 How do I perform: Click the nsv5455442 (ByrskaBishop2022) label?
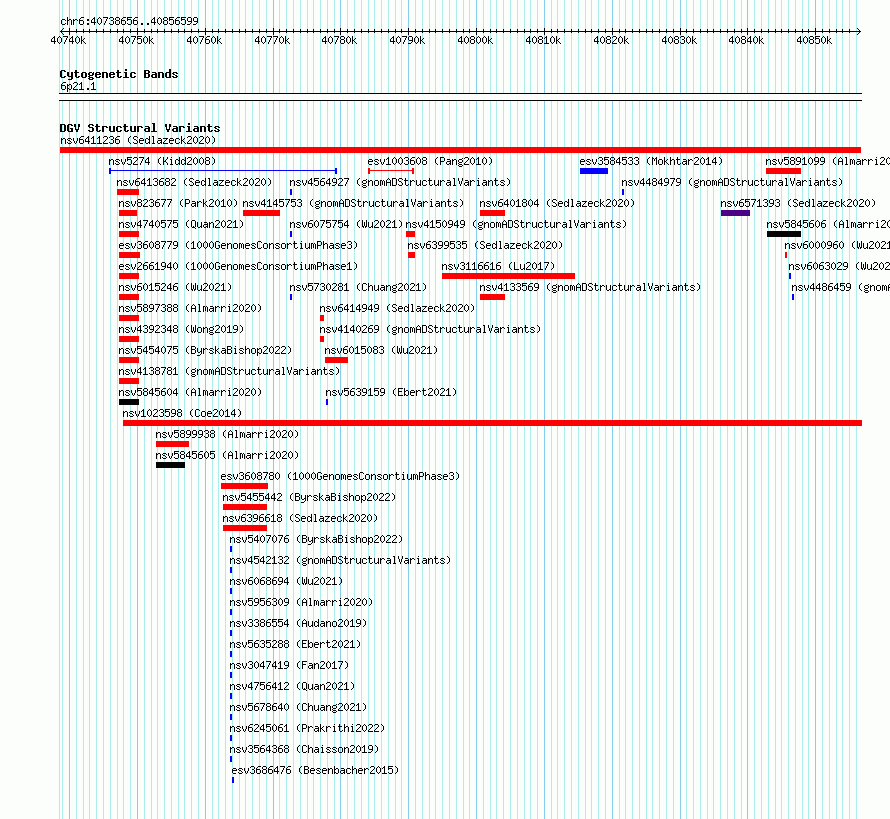(309, 497)
